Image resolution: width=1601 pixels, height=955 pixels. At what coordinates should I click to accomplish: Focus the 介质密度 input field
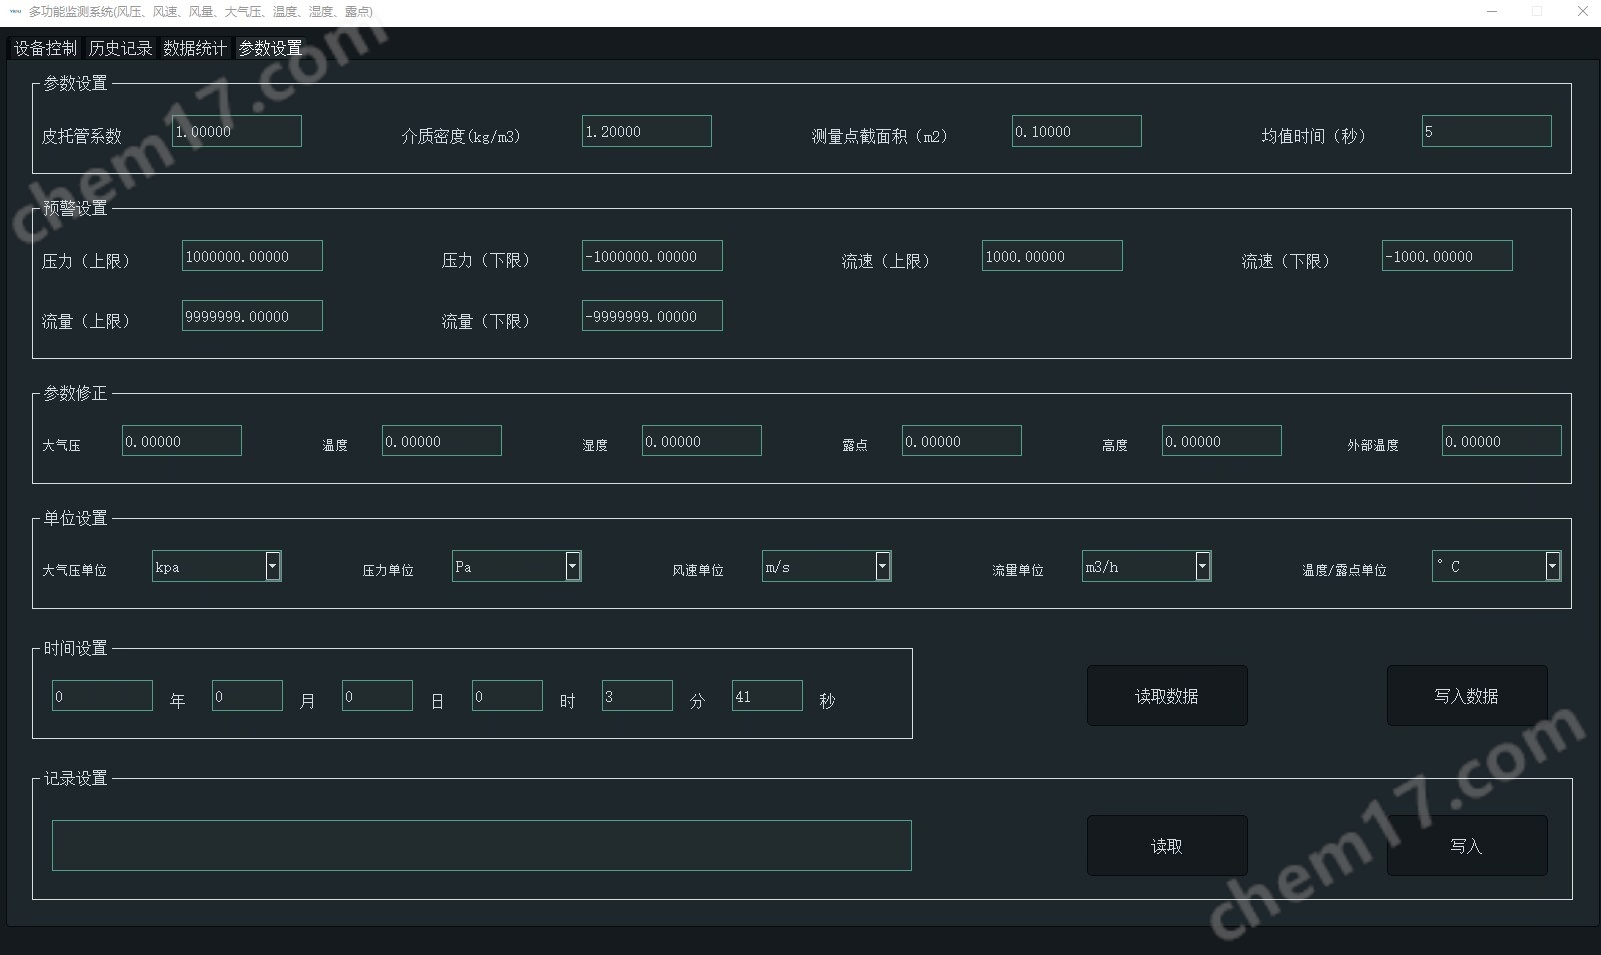(x=646, y=131)
